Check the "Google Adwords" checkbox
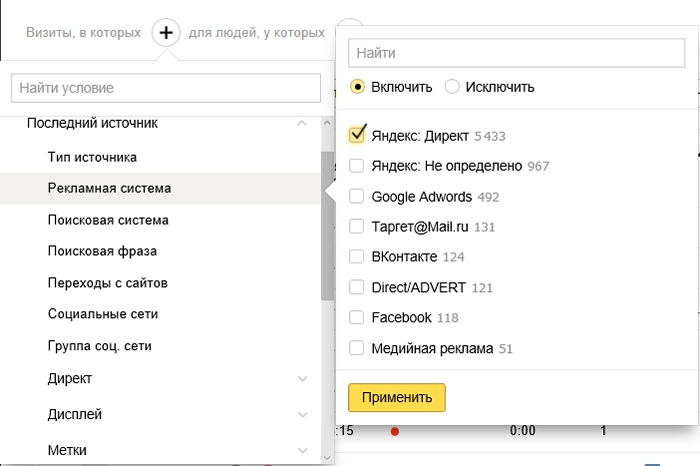 pyautogui.click(x=356, y=196)
